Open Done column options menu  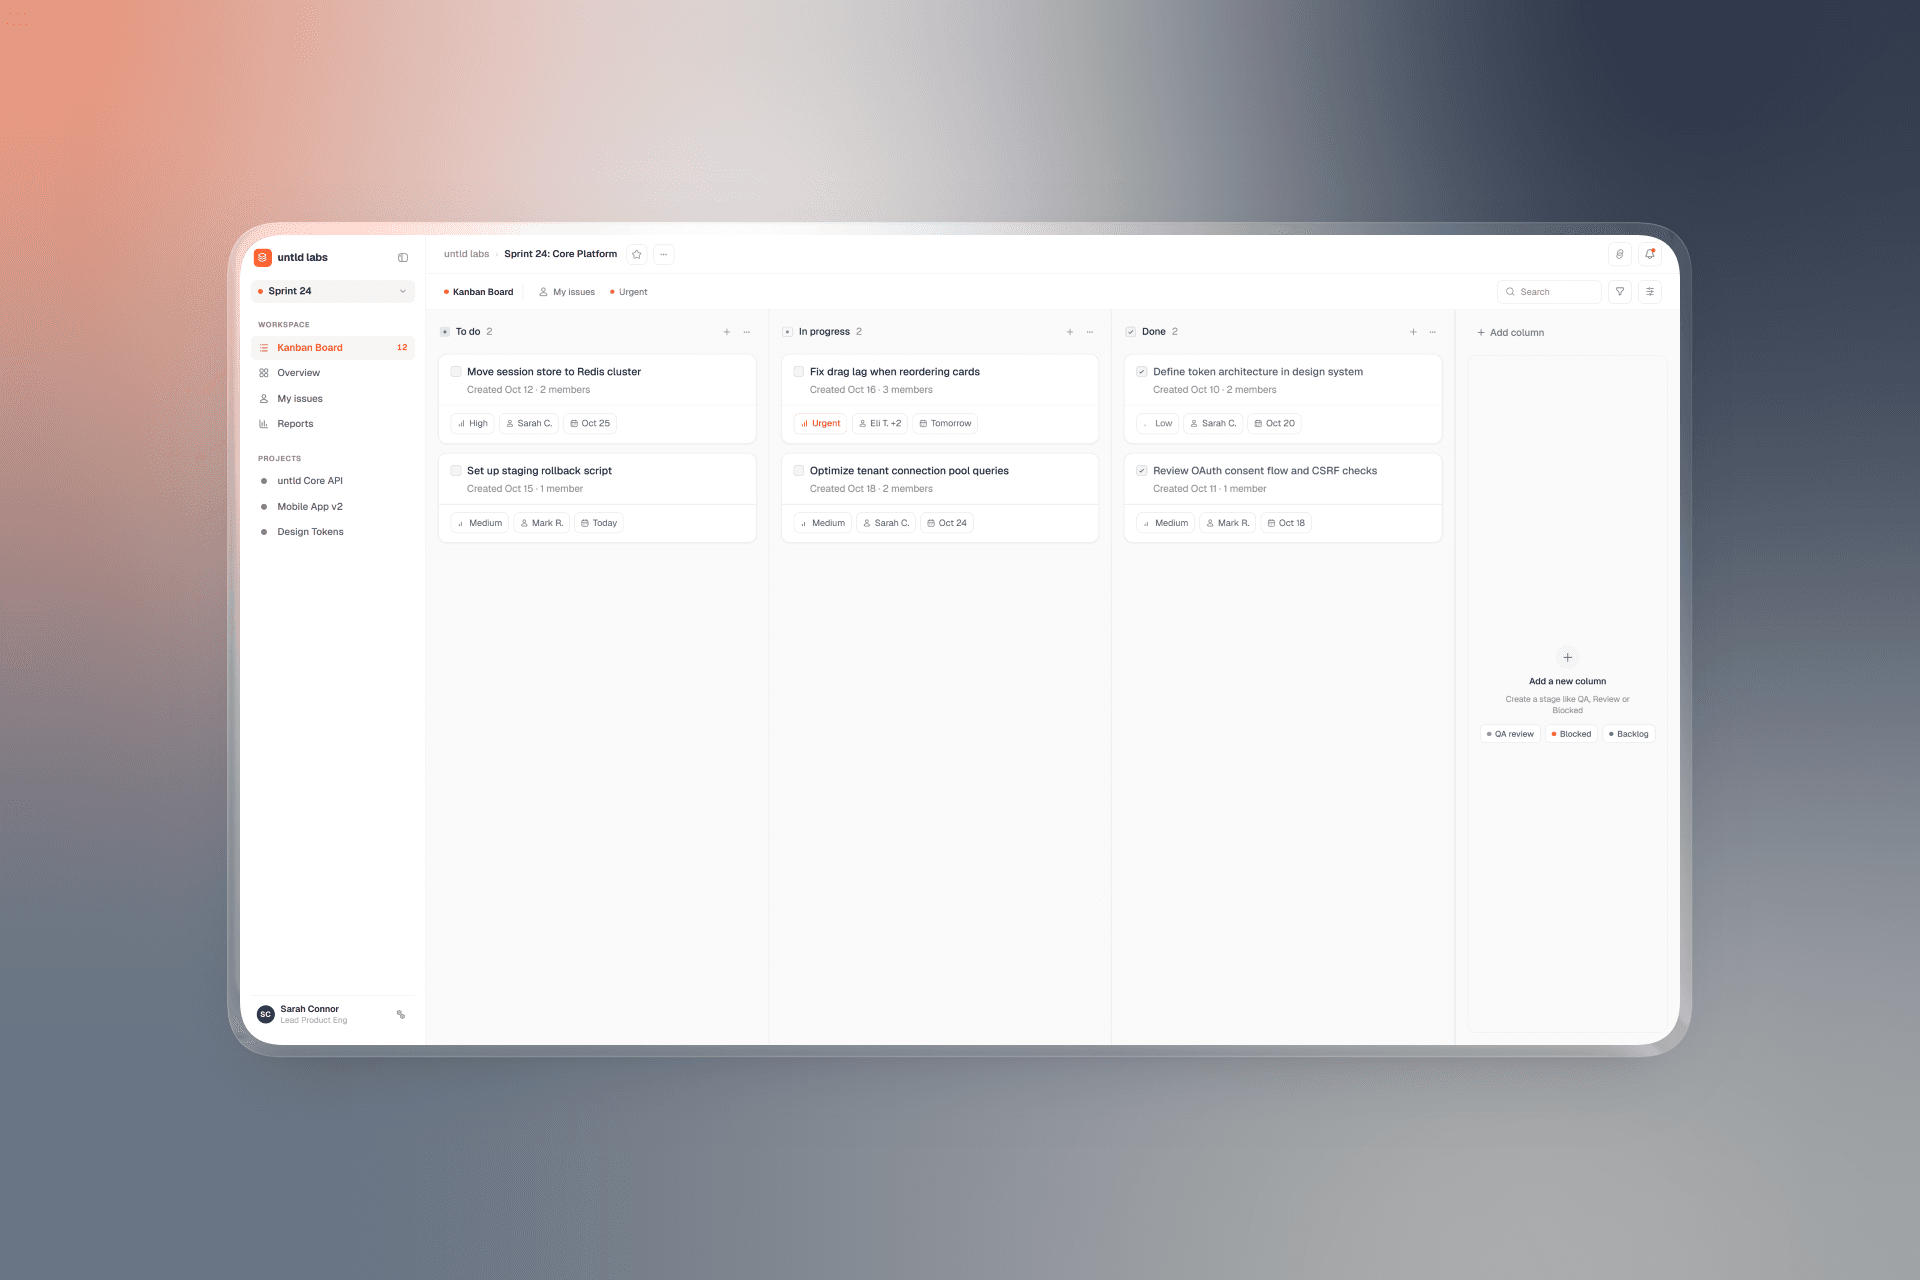tap(1433, 332)
